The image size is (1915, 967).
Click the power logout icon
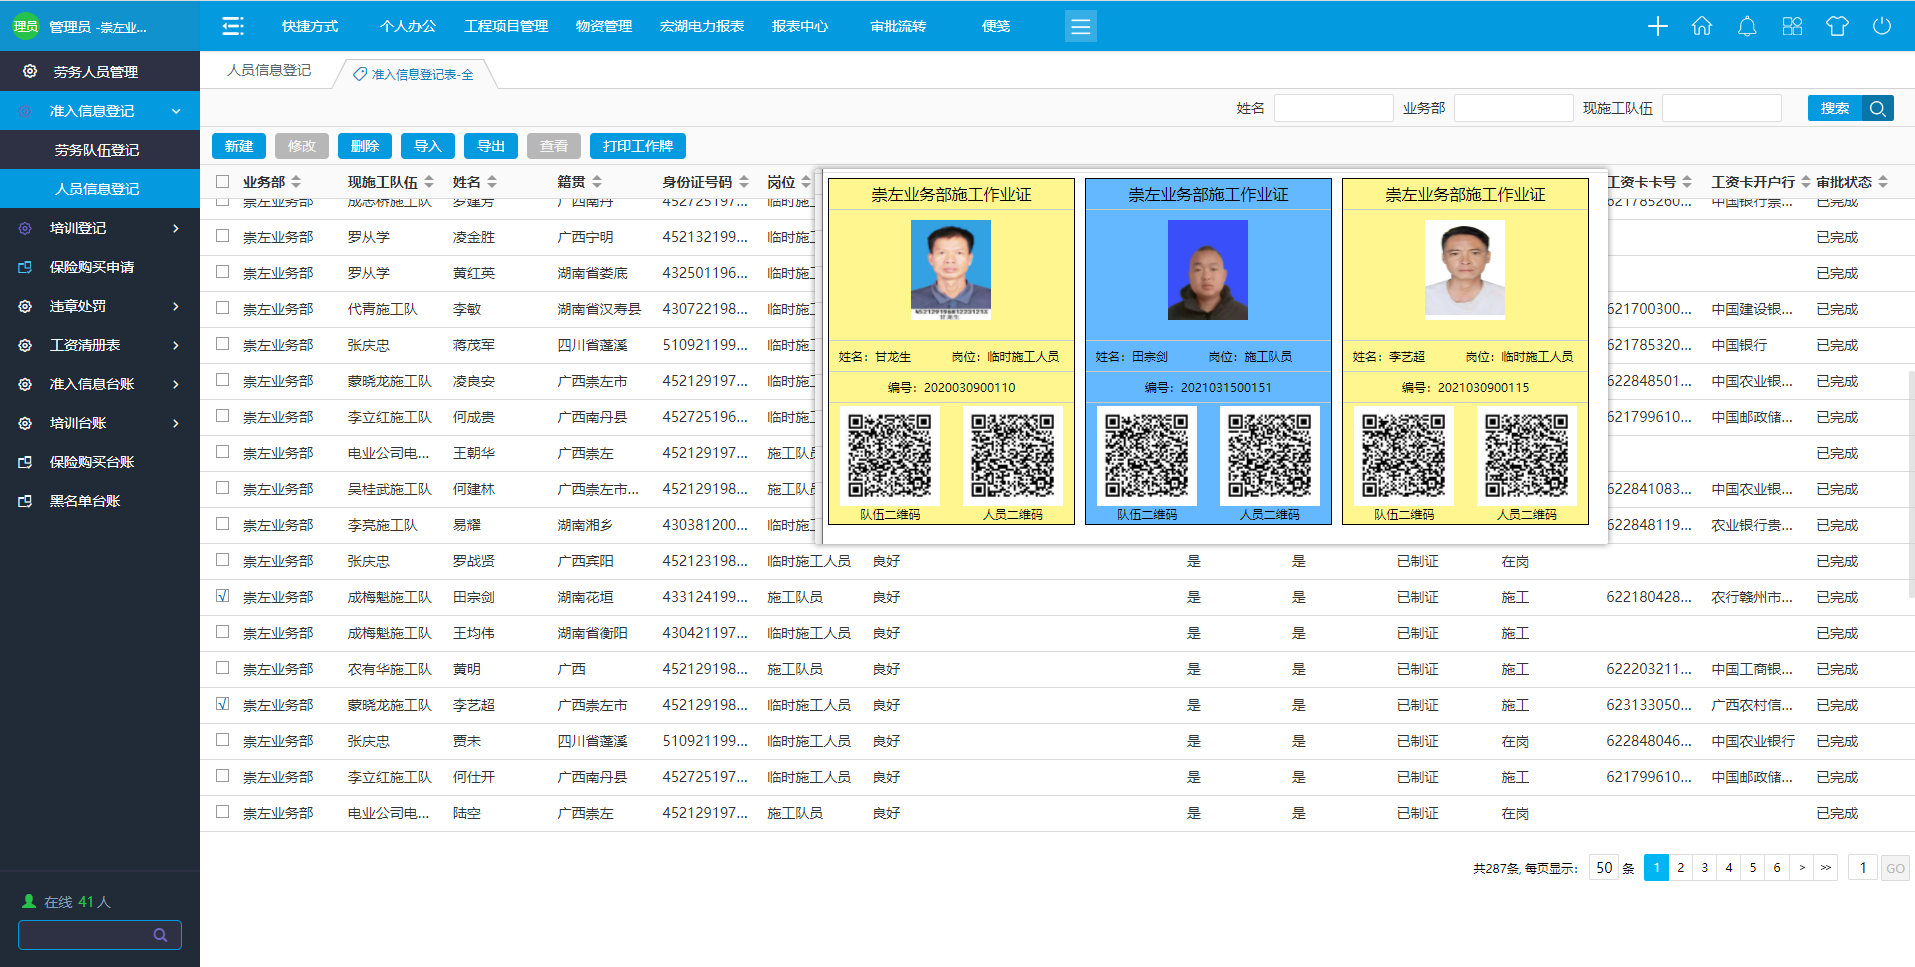(1882, 26)
